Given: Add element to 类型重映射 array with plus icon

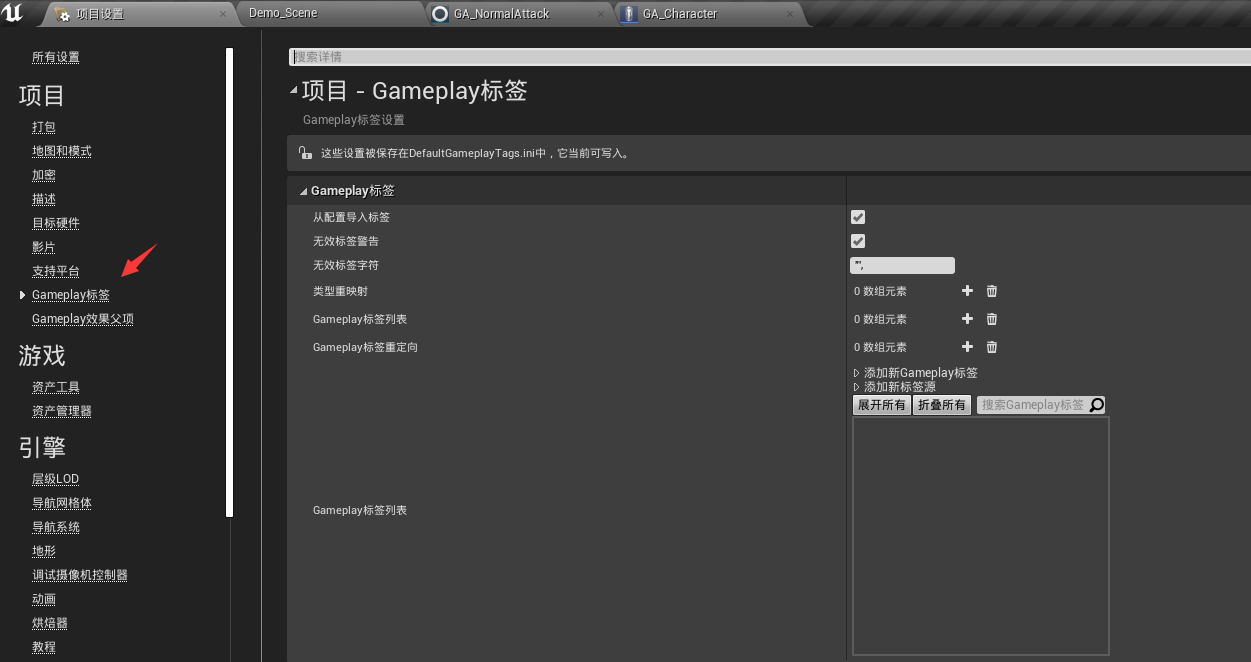Looking at the screenshot, I should click(x=967, y=290).
